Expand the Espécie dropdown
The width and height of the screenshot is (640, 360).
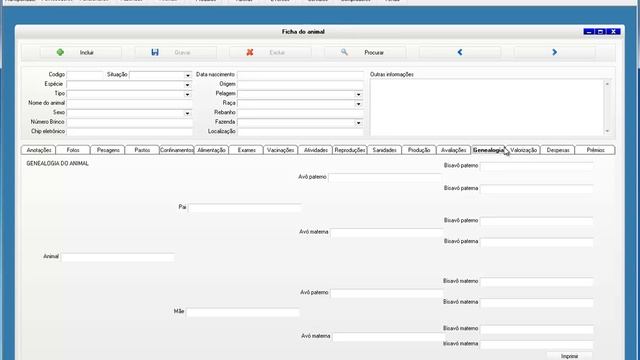point(187,85)
